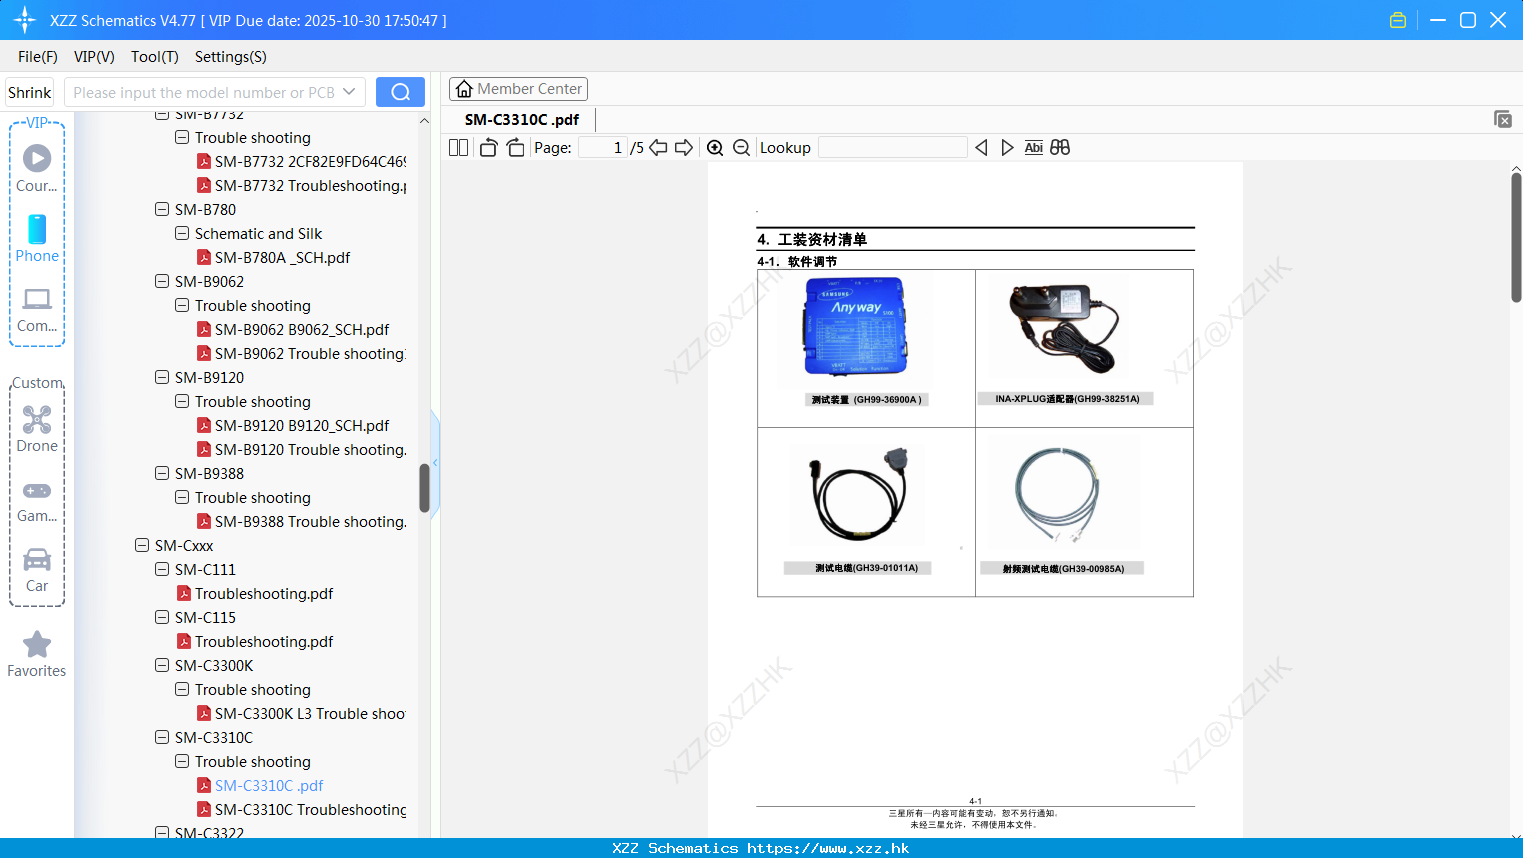Open the Settings(S) menu
The height and width of the screenshot is (858, 1523).
(x=231, y=57)
